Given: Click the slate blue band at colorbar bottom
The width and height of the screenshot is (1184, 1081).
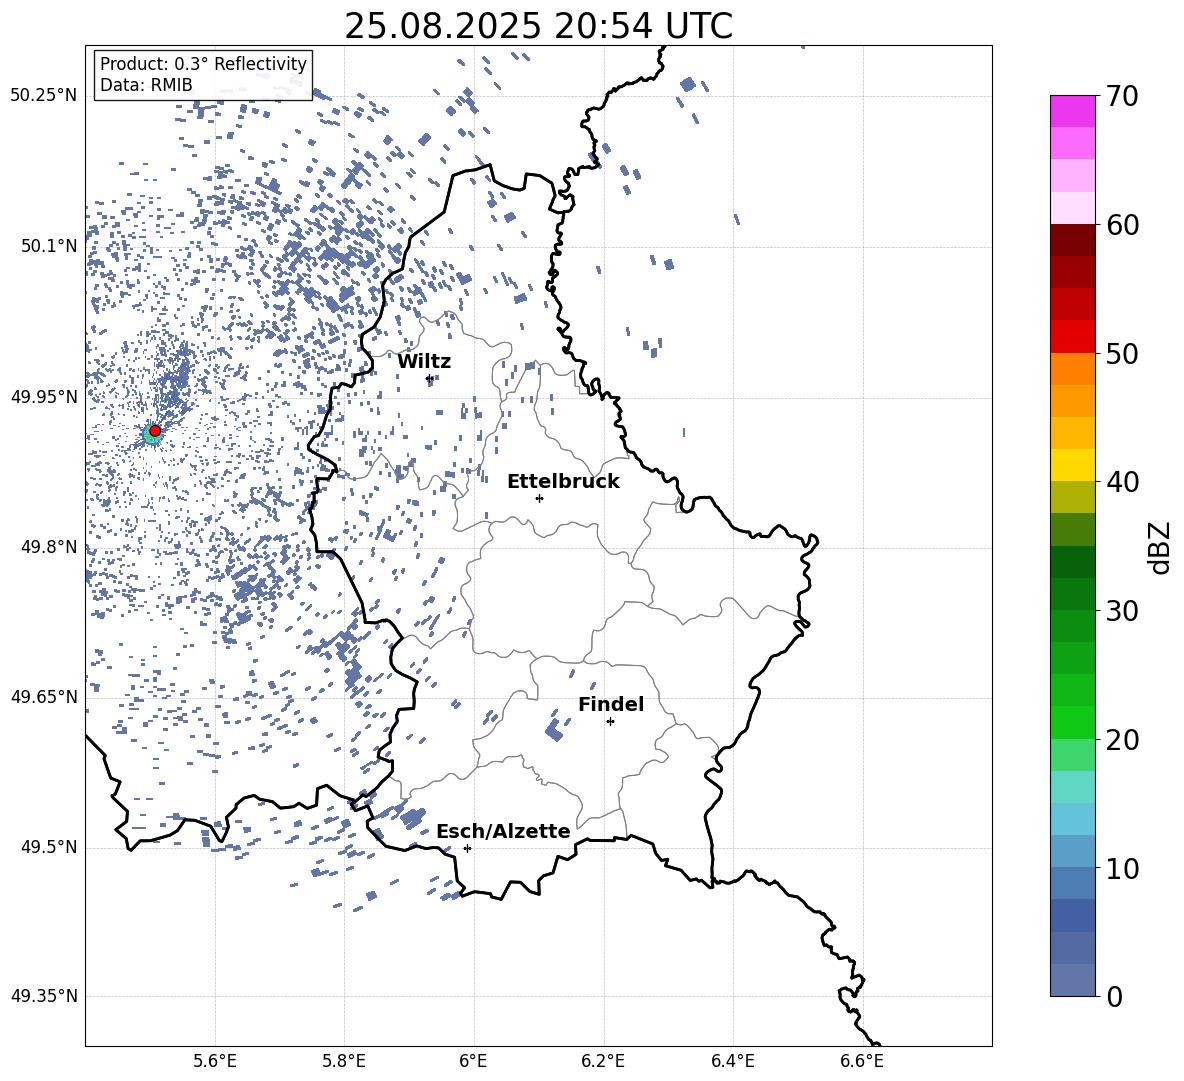Looking at the screenshot, I should pos(1072,980).
